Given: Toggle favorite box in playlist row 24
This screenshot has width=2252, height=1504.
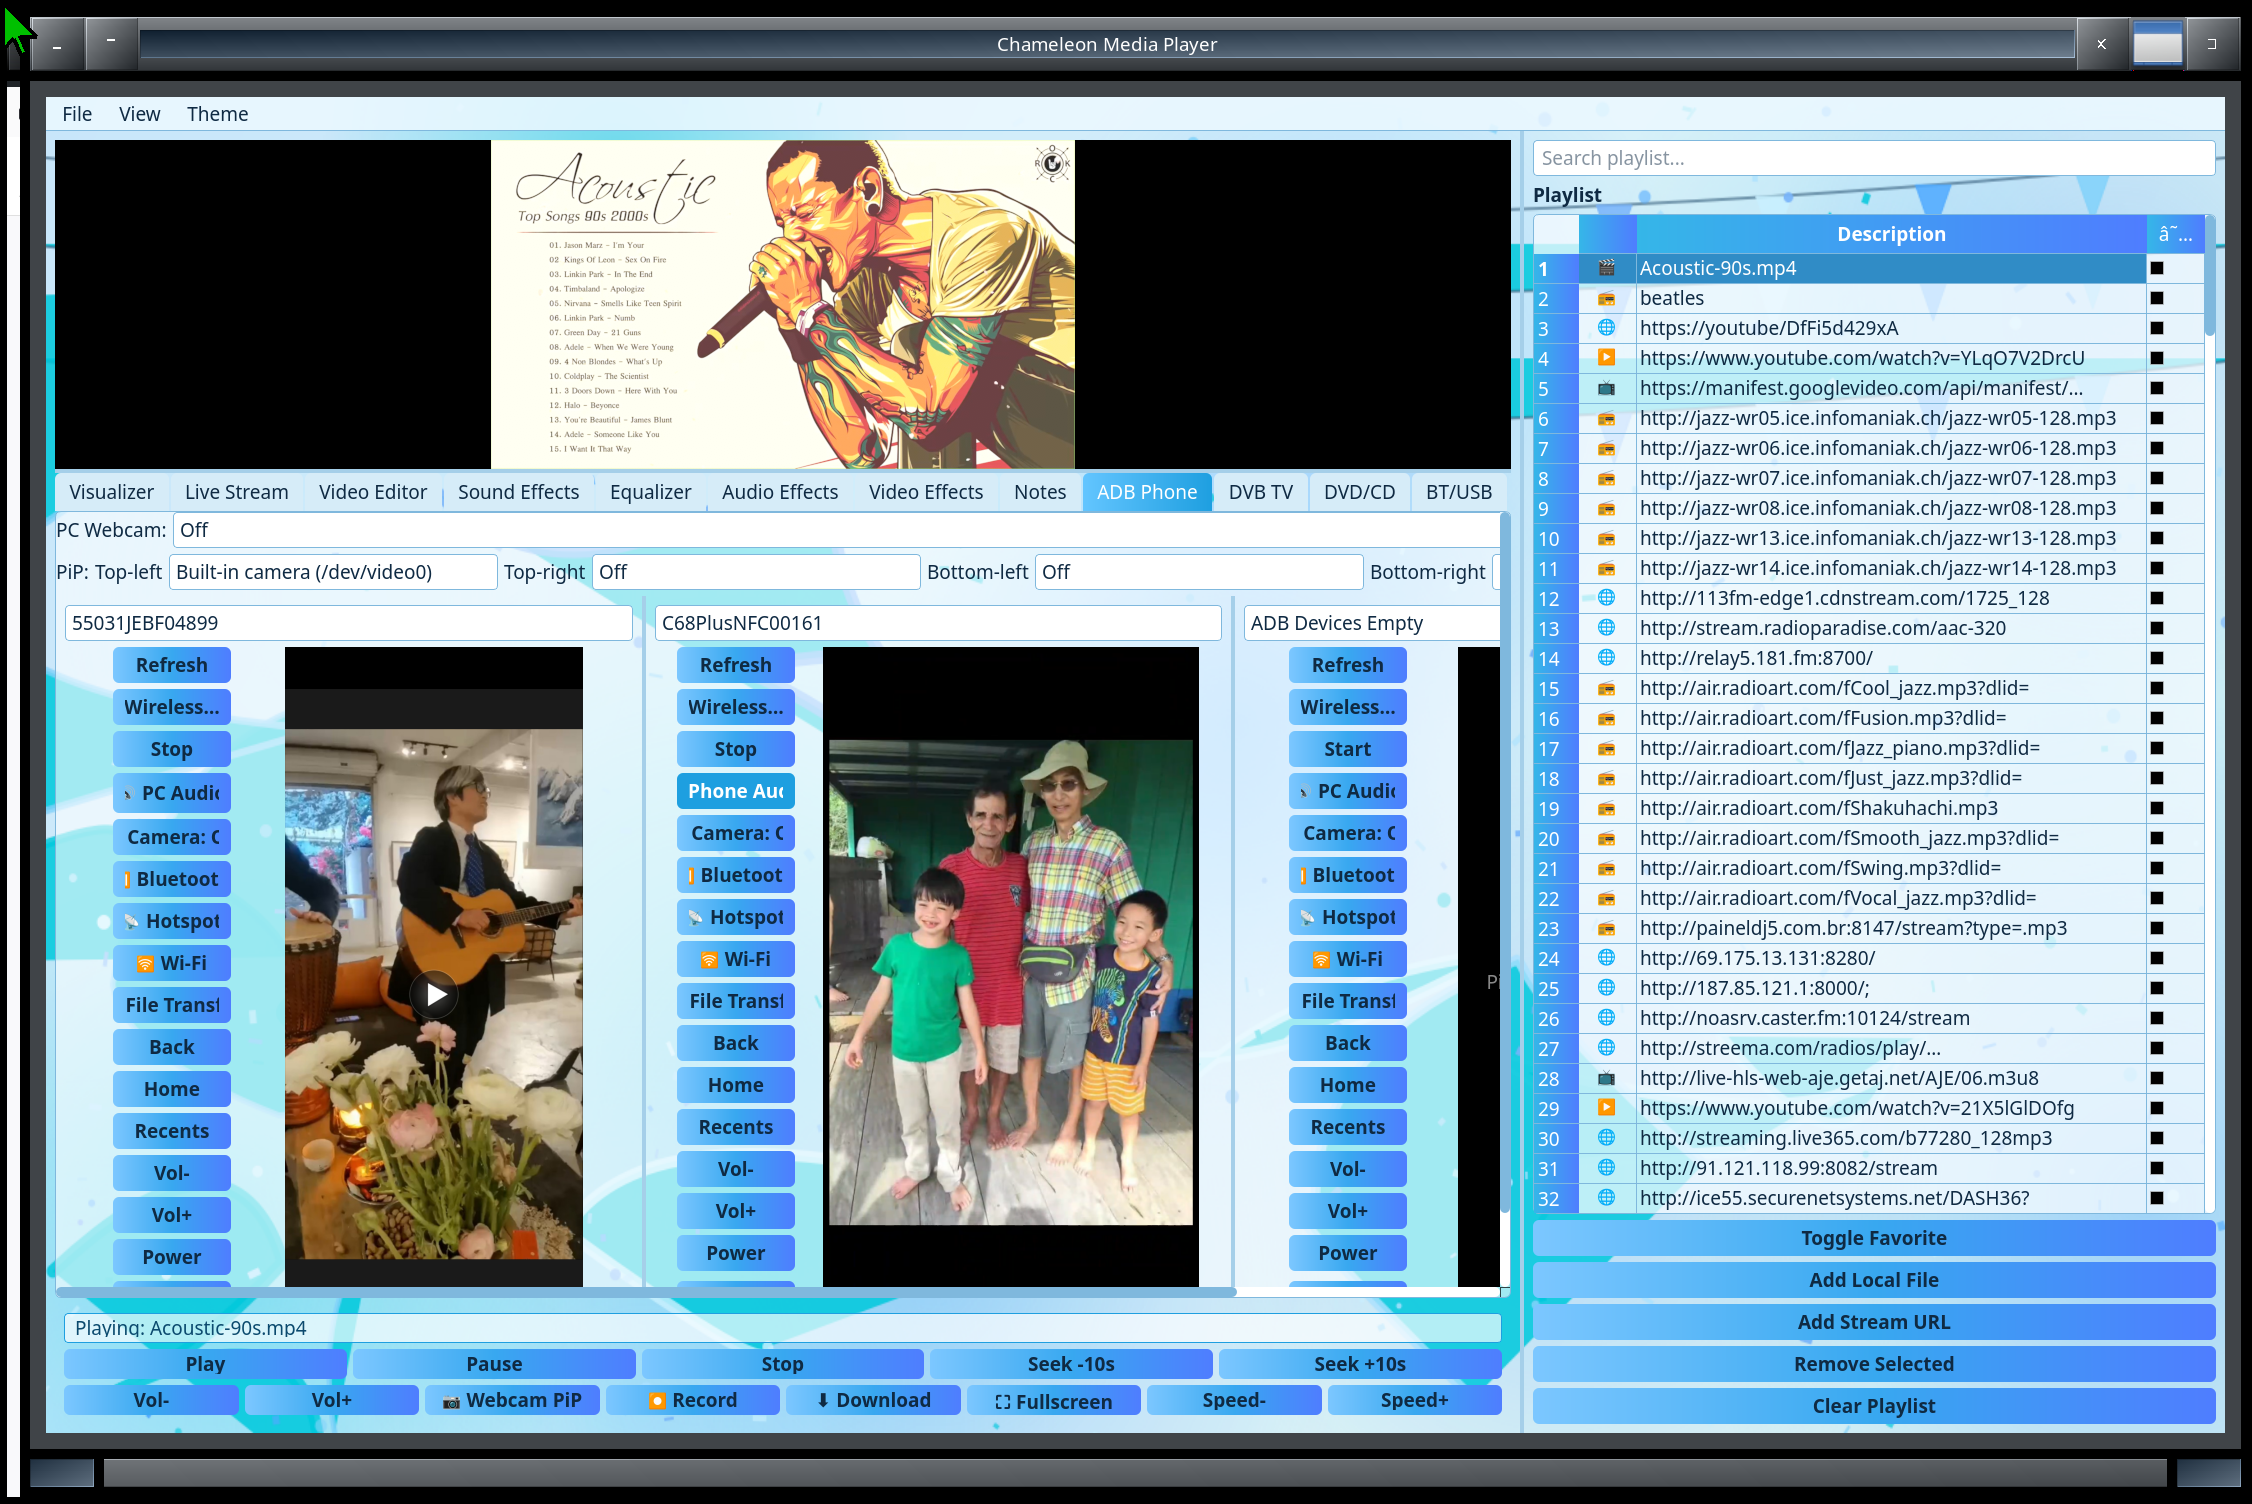Looking at the screenshot, I should click(2157, 958).
